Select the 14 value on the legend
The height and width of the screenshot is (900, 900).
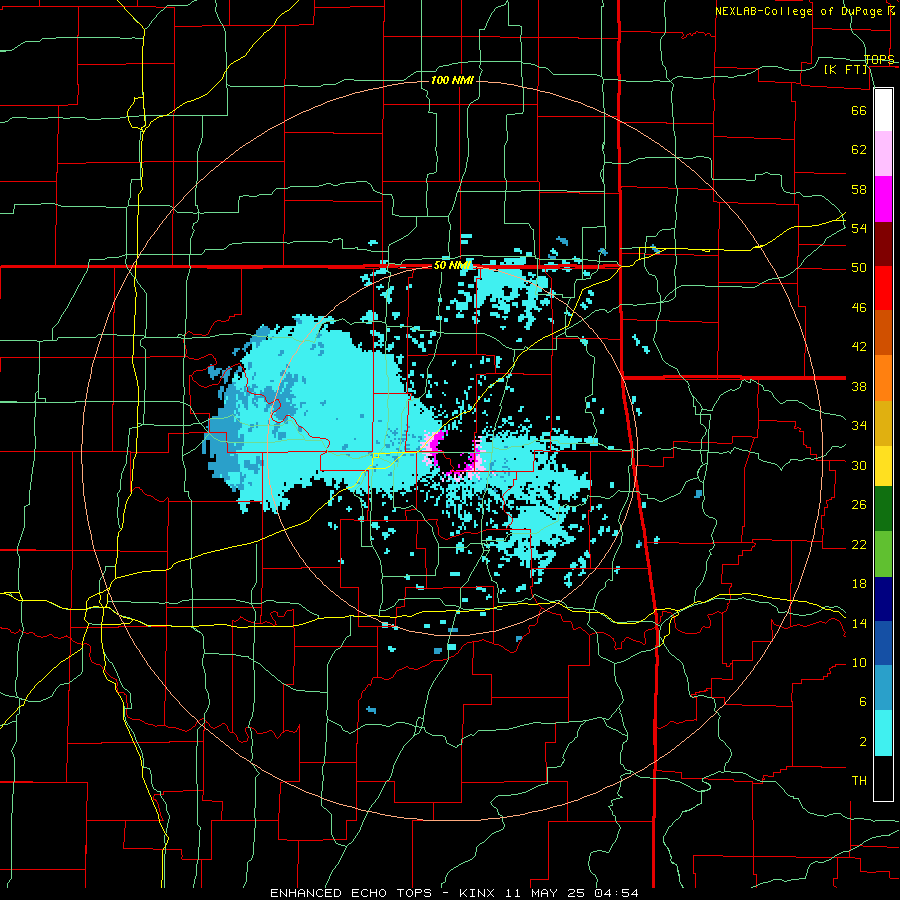pos(859,623)
